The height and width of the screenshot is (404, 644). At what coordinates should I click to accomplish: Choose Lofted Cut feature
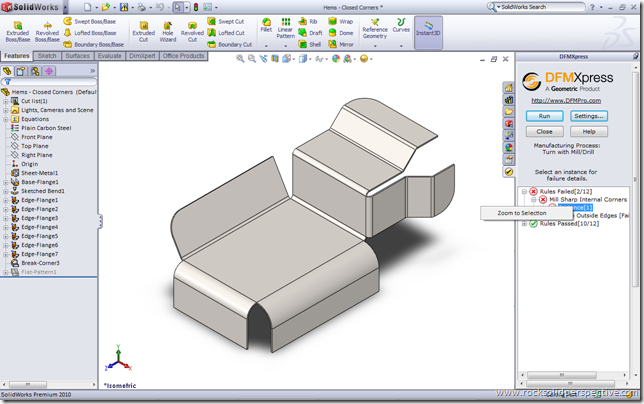226,33
